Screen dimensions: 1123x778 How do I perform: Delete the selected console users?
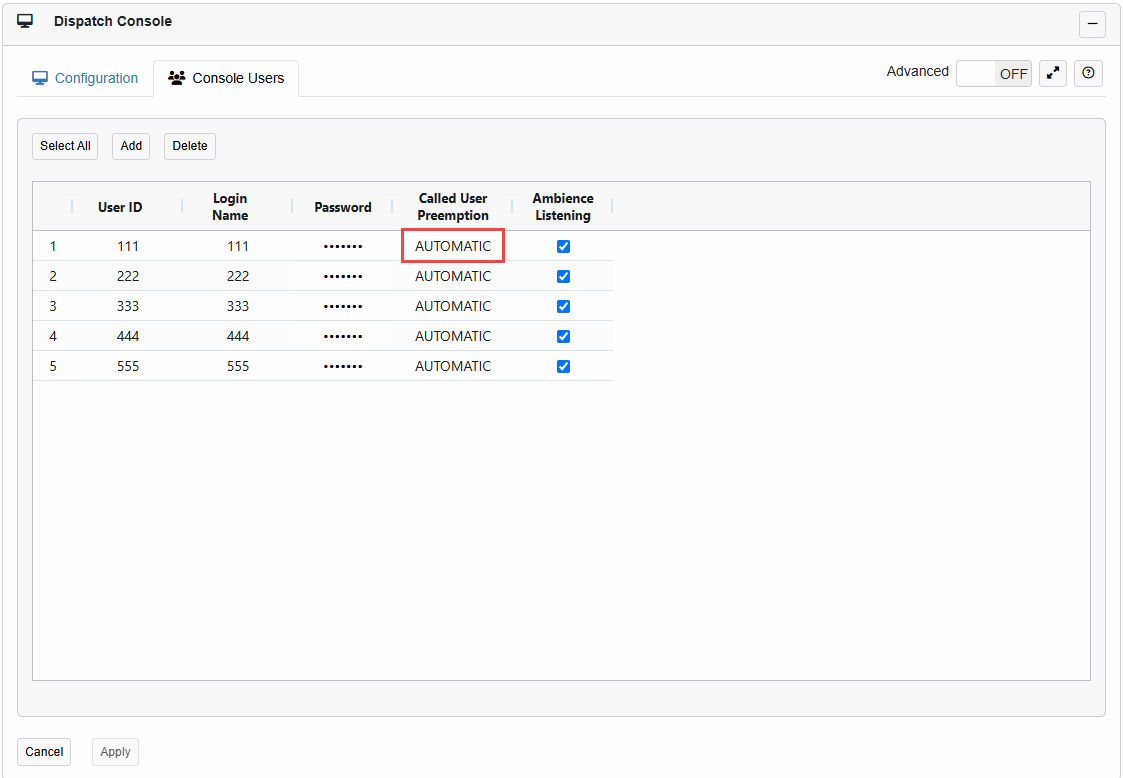click(x=189, y=146)
